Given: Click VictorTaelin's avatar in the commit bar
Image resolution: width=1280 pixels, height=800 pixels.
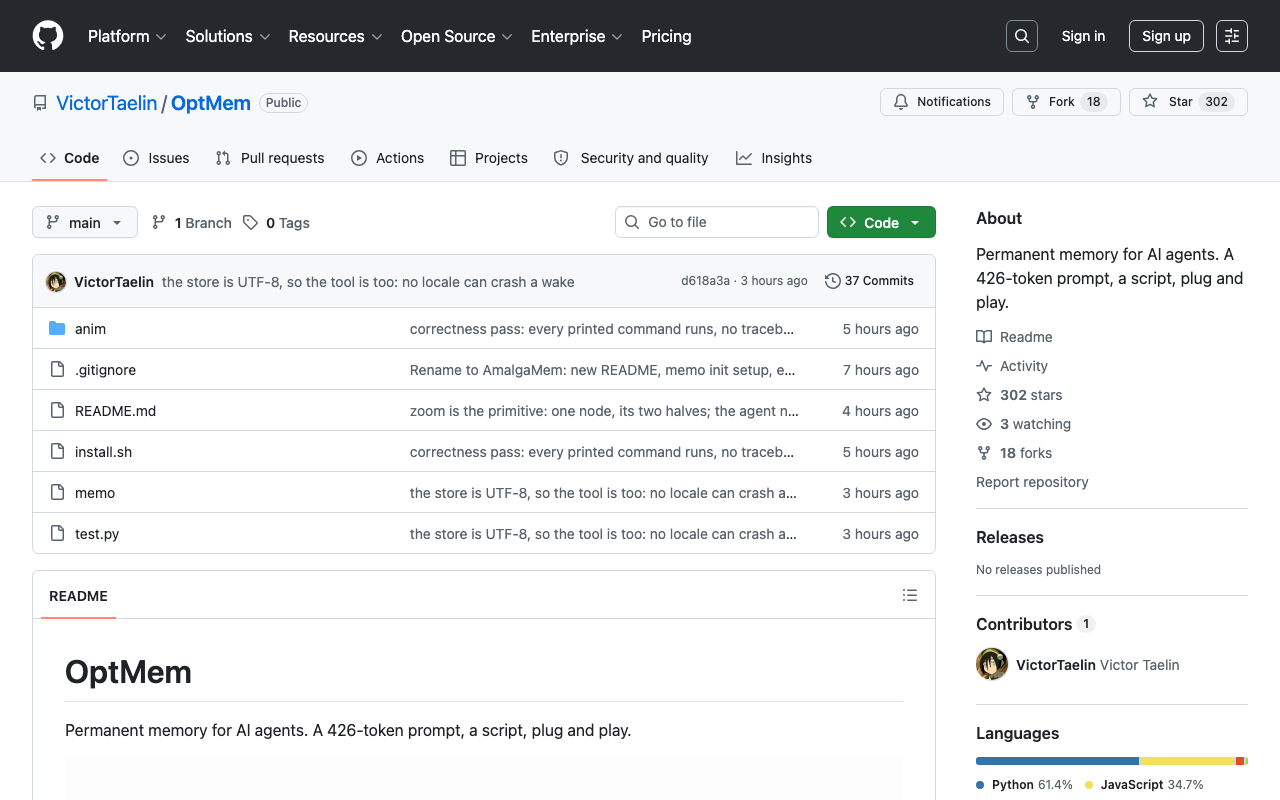Looking at the screenshot, I should tap(56, 282).
